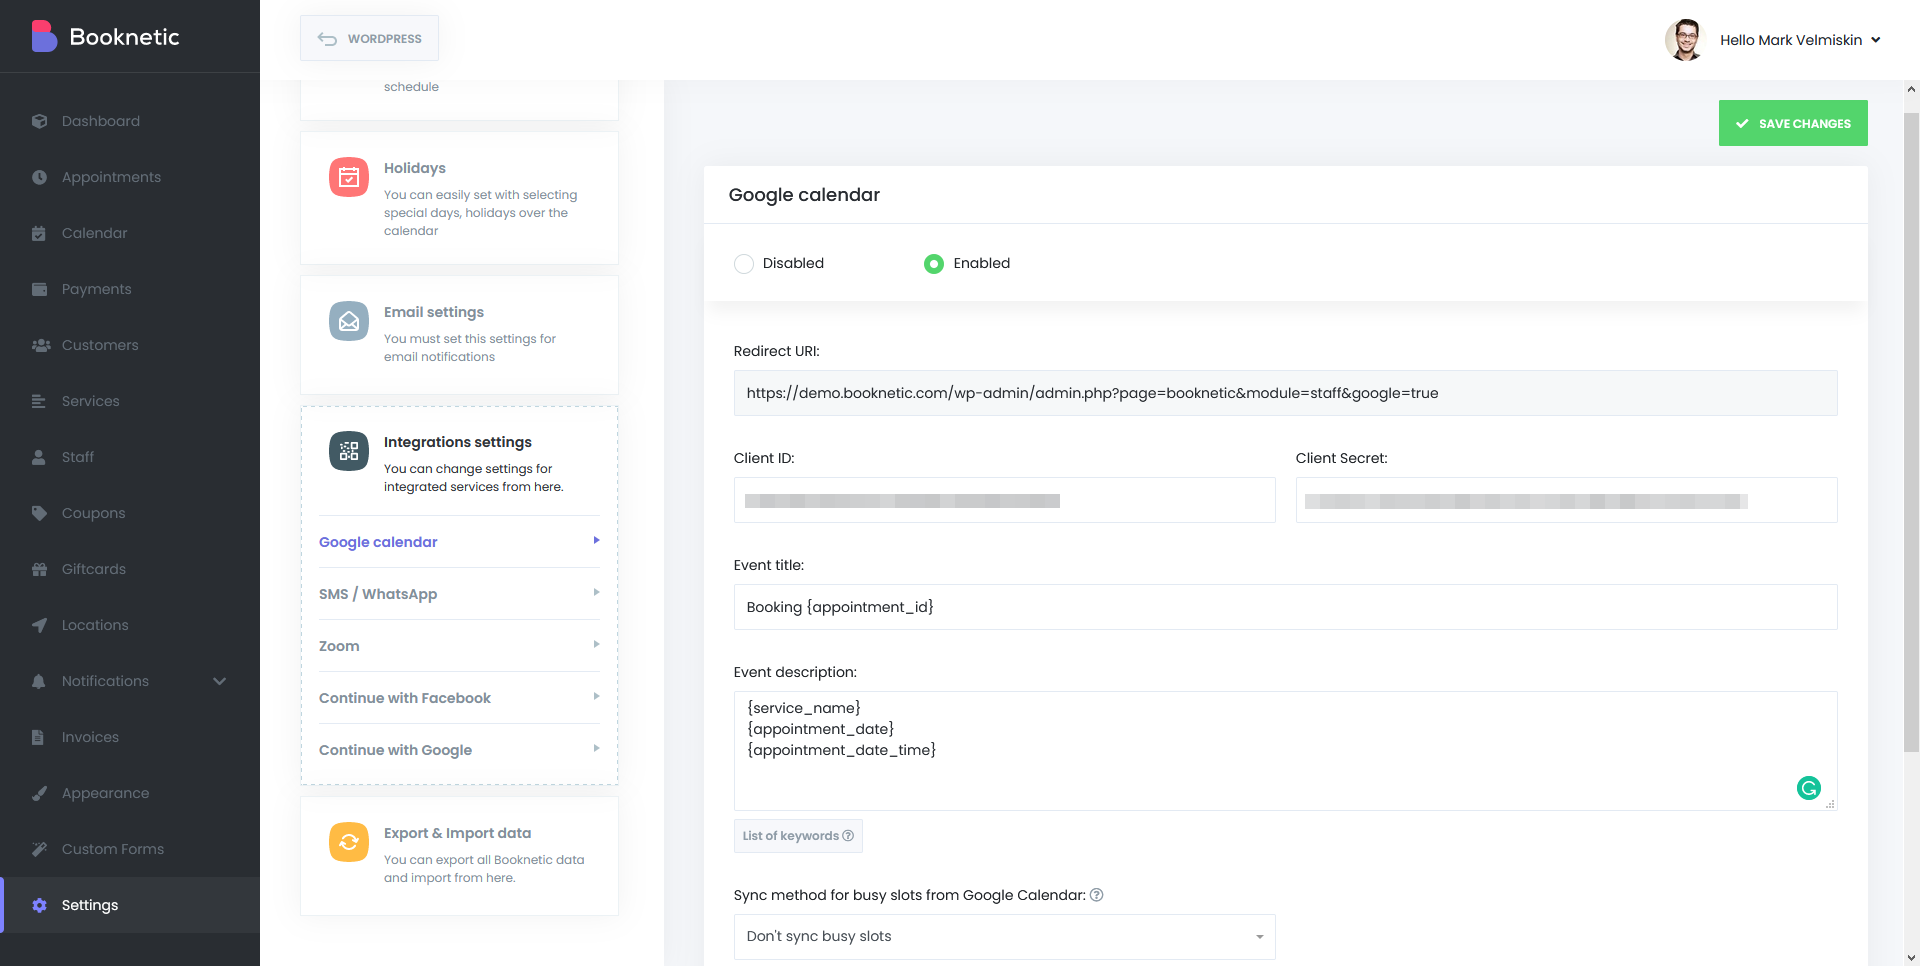Click the orange Export & Import icon
This screenshot has width=1920, height=966.
pos(349,842)
